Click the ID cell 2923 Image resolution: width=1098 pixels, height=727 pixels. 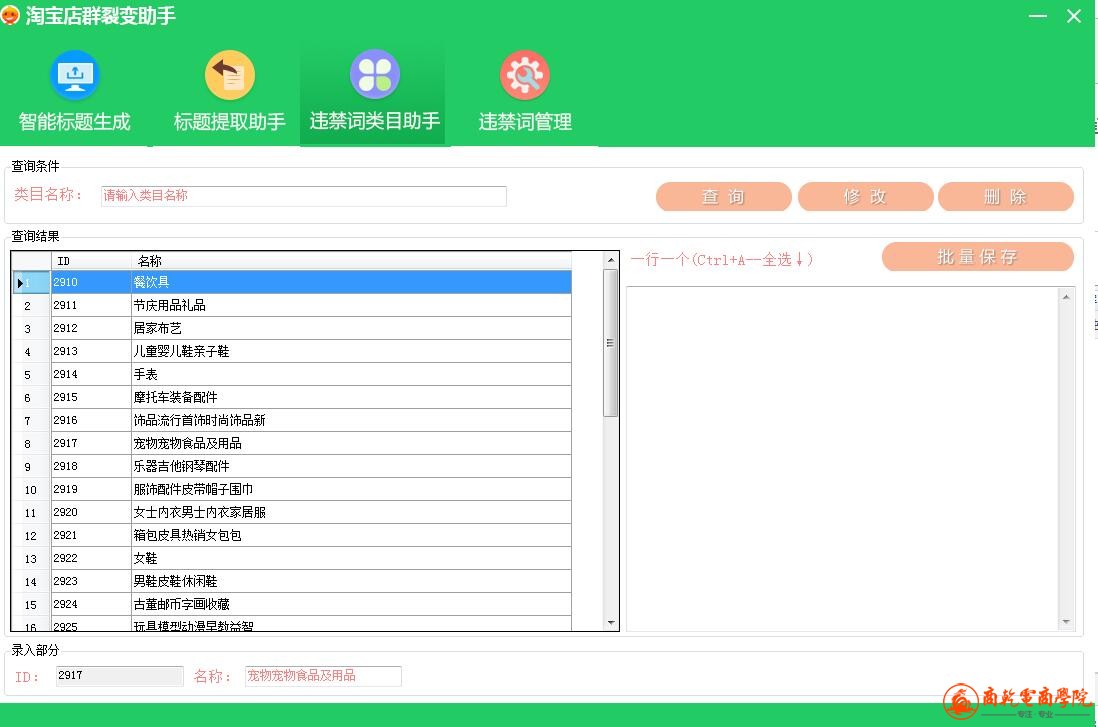click(91, 581)
